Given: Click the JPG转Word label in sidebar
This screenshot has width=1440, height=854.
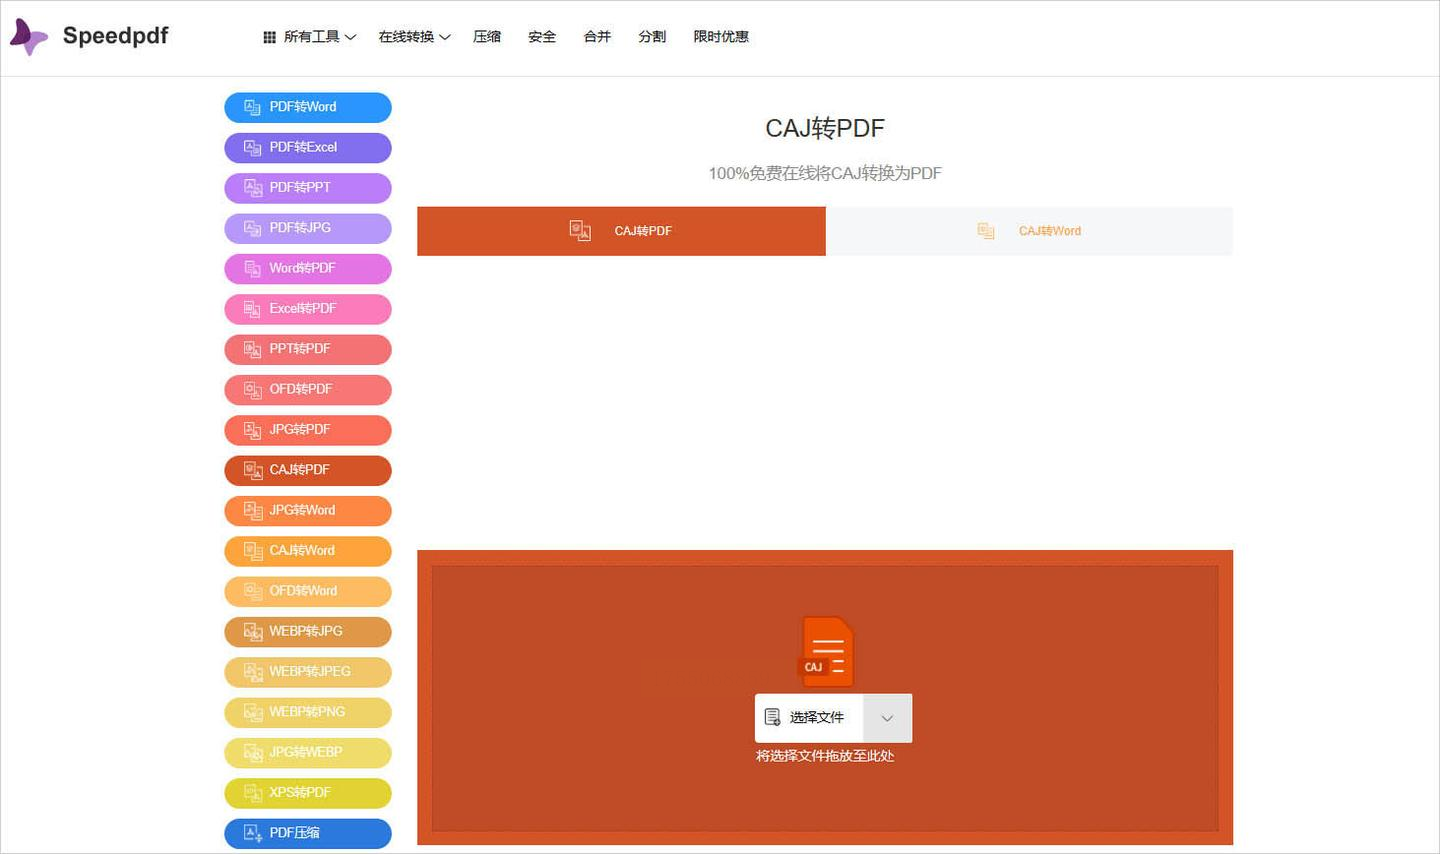Looking at the screenshot, I should coord(302,510).
